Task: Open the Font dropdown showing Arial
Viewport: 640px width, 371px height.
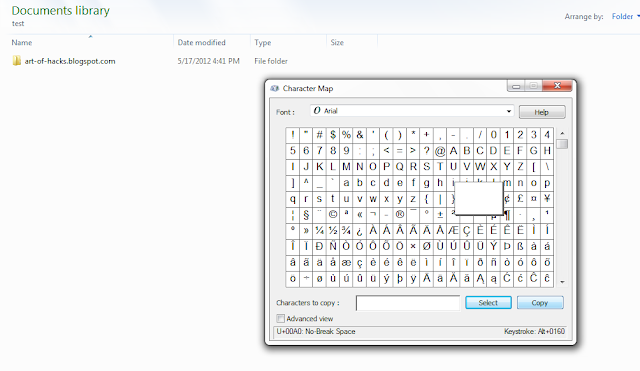Action: tap(412, 111)
